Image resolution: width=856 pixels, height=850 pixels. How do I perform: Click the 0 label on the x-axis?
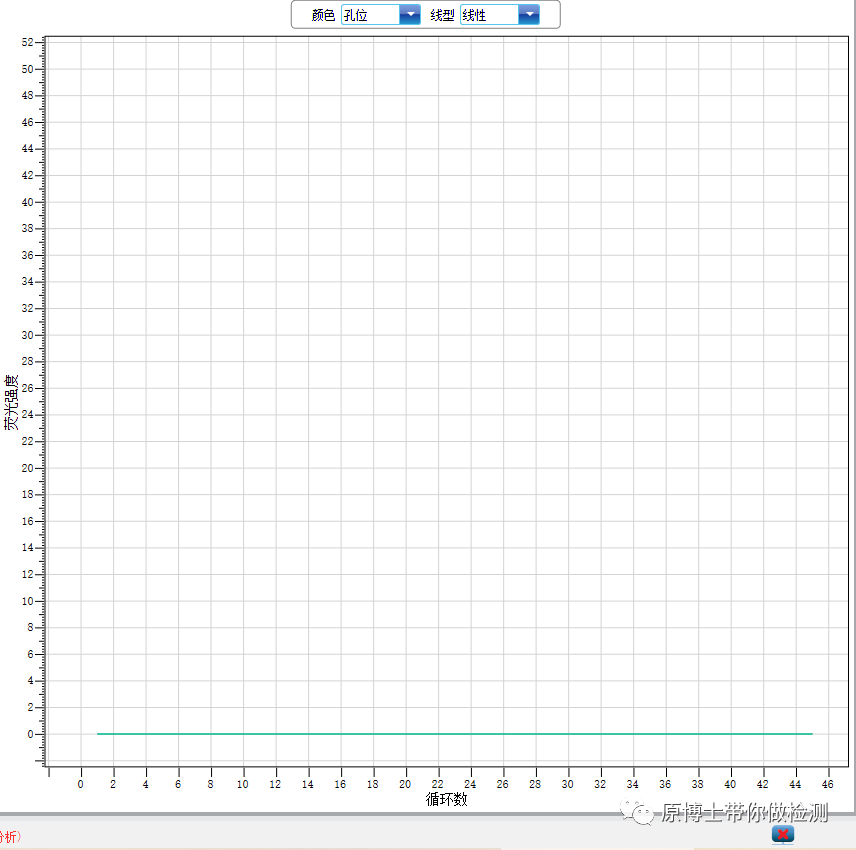pos(81,785)
